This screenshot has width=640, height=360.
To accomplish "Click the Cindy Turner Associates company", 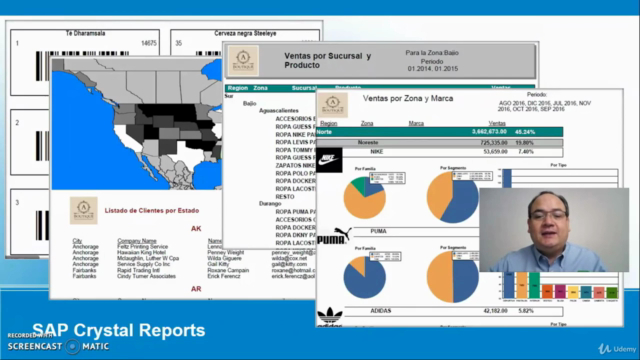I will pyautogui.click(x=146, y=276).
